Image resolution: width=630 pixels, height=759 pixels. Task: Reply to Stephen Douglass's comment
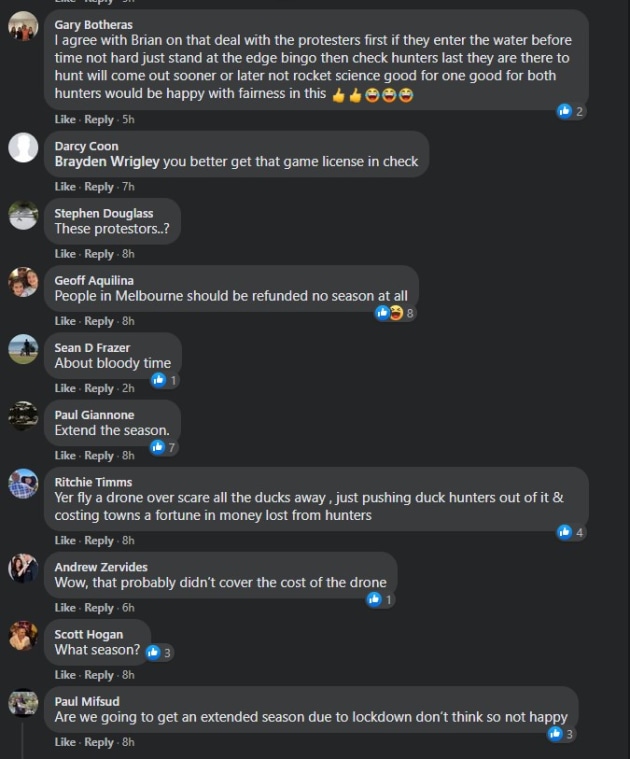[99, 254]
